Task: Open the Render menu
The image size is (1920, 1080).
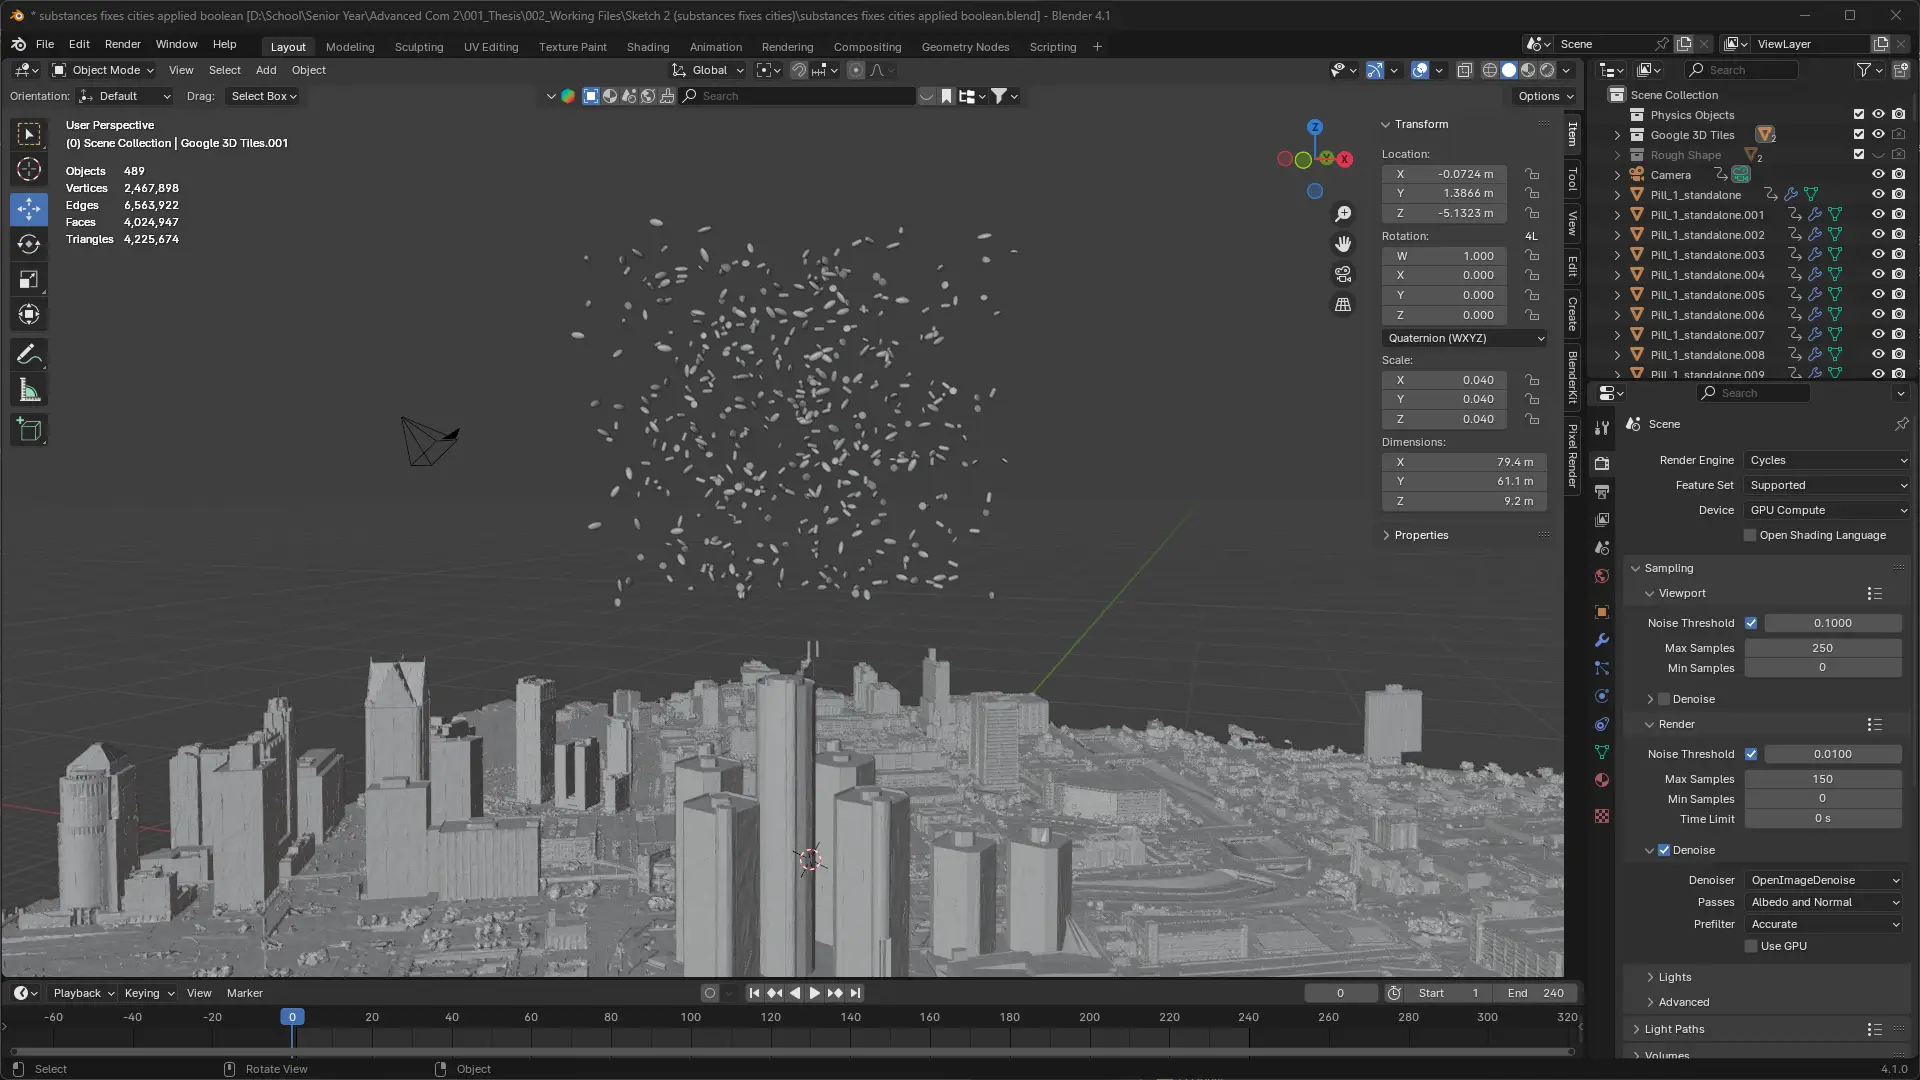Action: [x=122, y=44]
